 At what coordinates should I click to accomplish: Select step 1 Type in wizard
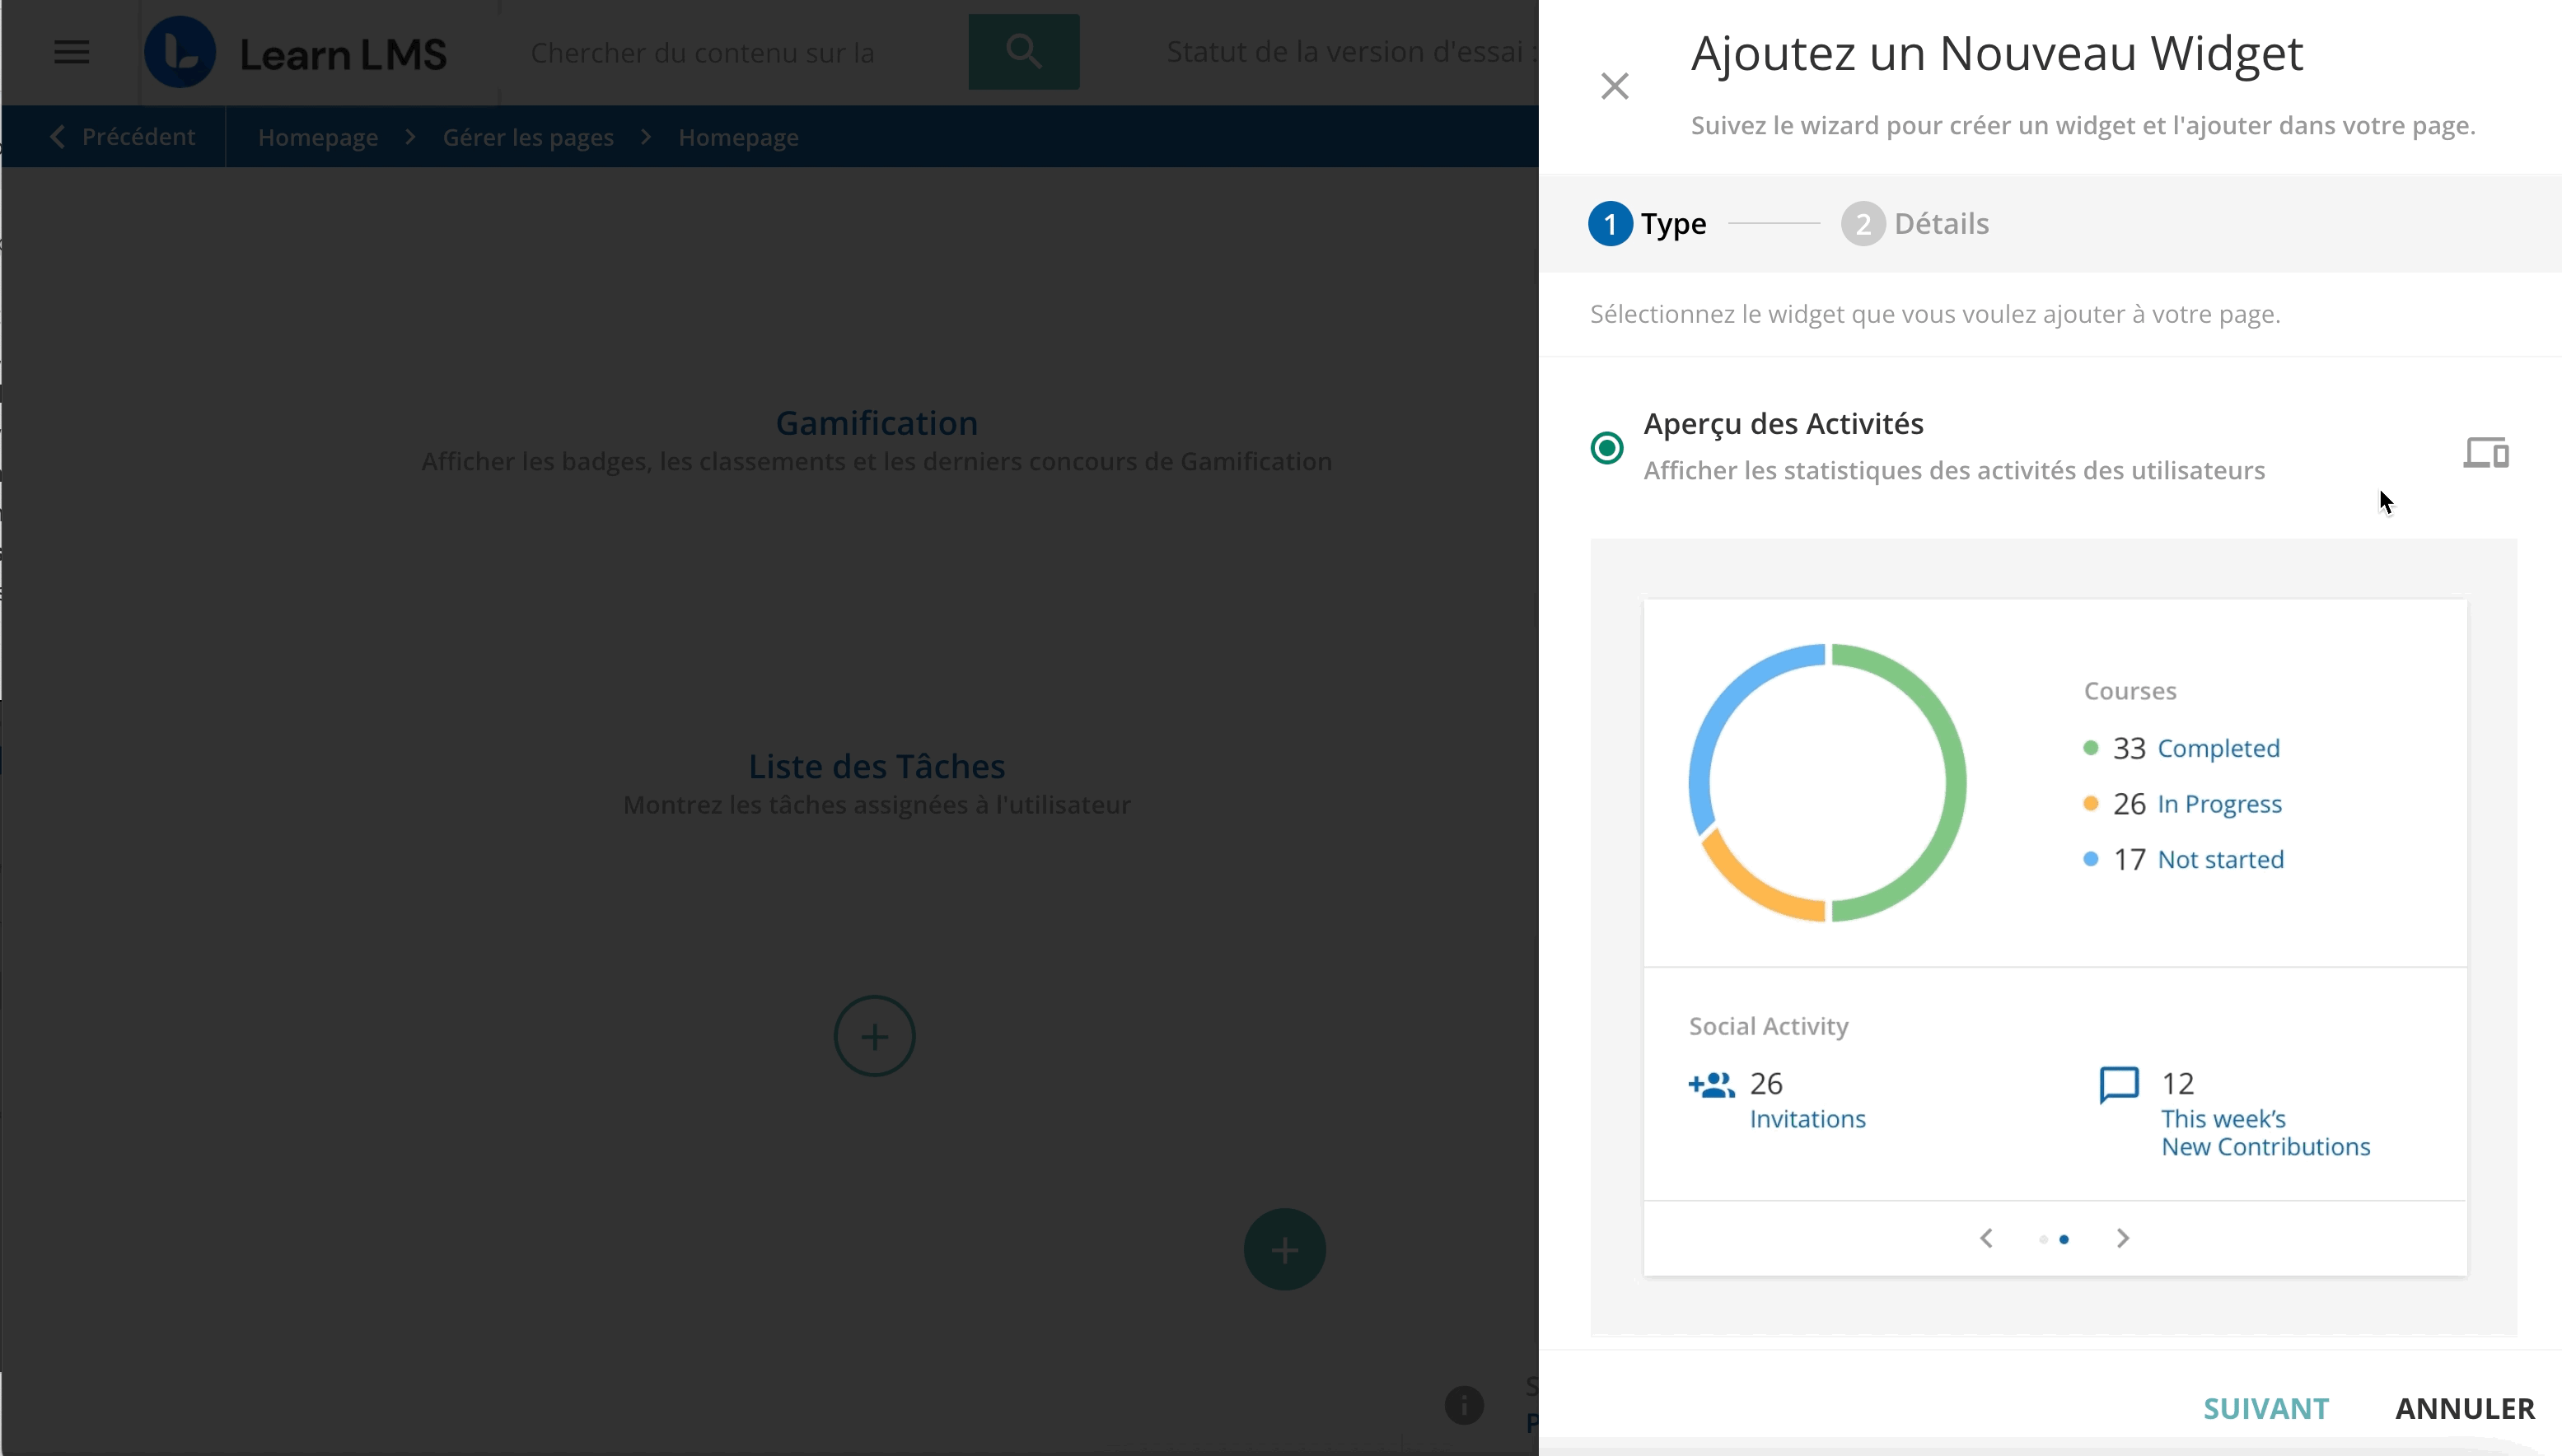(1648, 223)
